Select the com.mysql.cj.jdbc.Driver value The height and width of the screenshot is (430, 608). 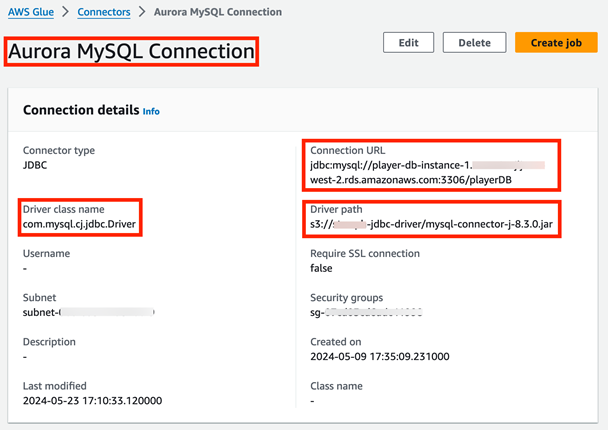coord(79,224)
